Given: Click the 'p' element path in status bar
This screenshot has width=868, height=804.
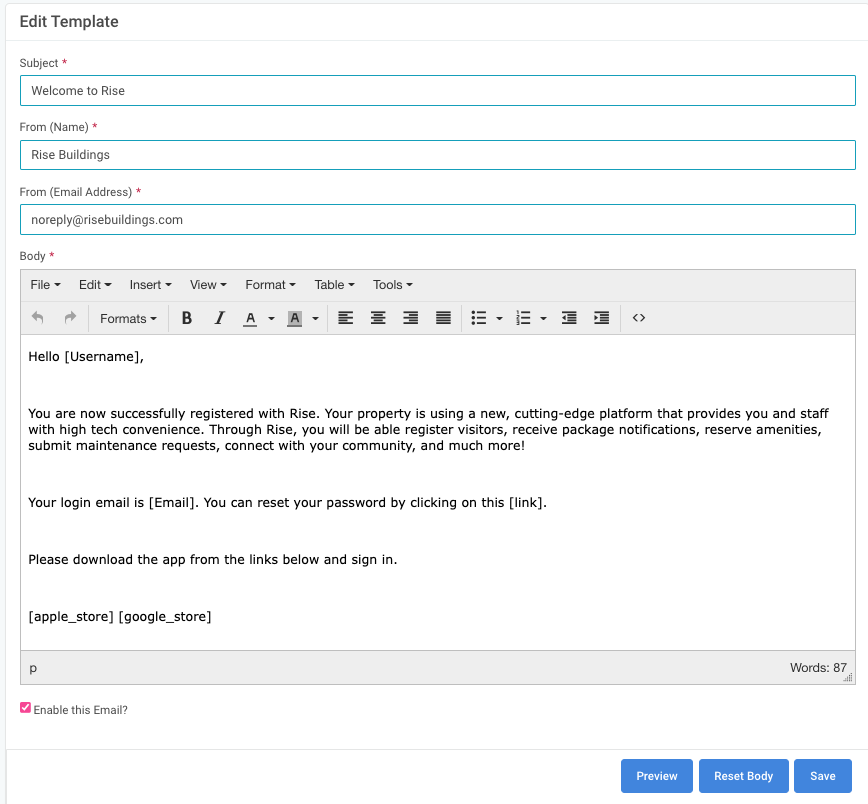Looking at the screenshot, I should tap(33, 668).
